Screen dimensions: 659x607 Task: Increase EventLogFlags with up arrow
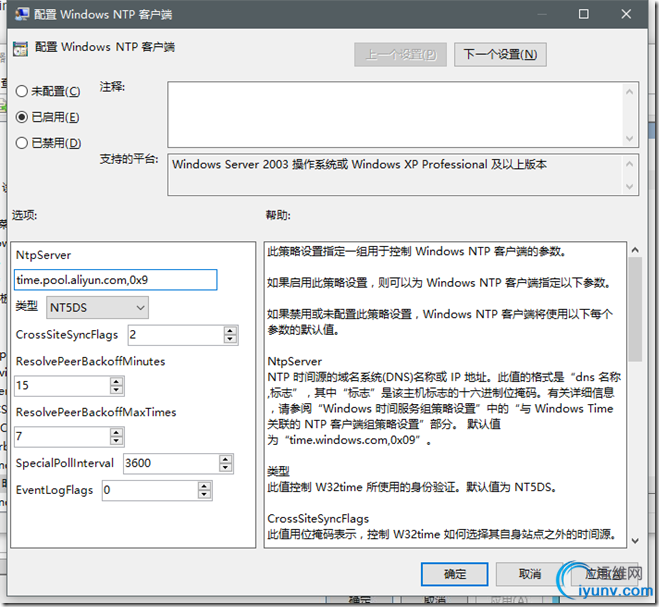204,486
